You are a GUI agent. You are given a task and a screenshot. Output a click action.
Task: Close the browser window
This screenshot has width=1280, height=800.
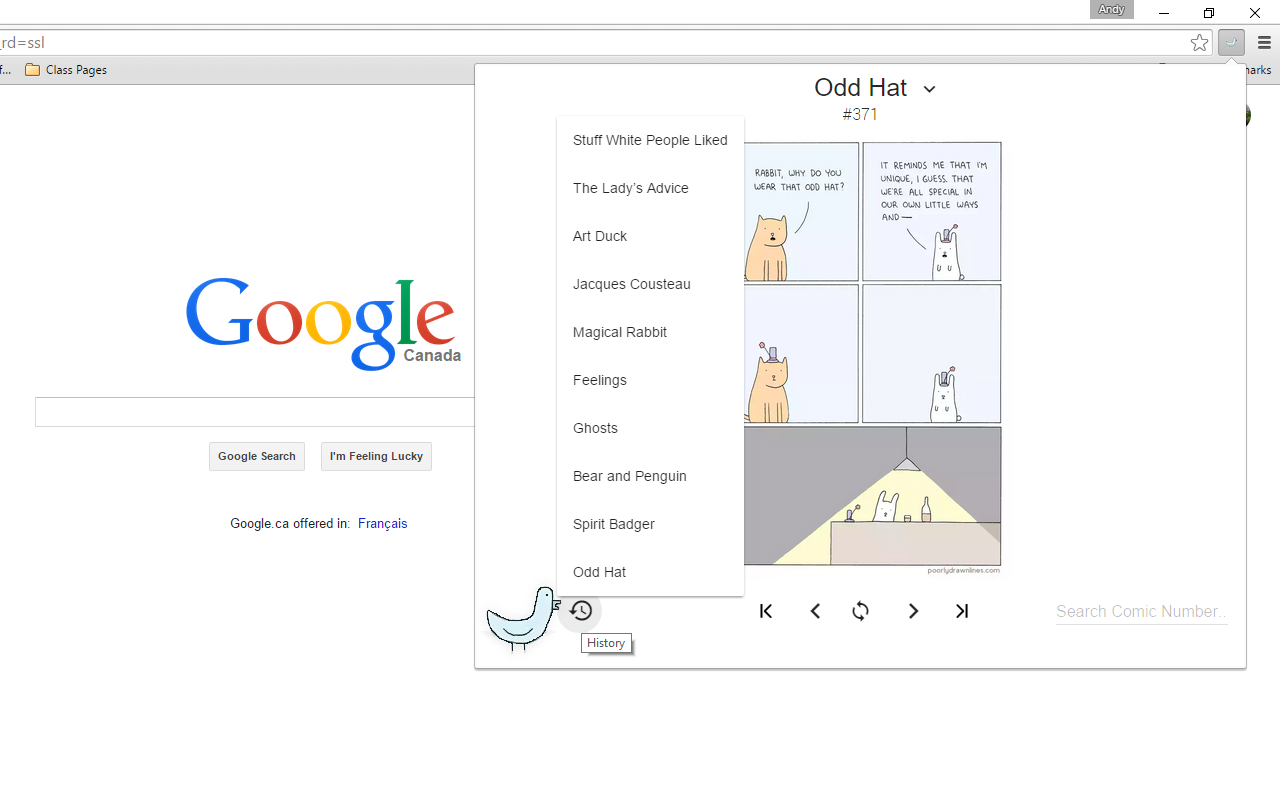pyautogui.click(x=1255, y=13)
